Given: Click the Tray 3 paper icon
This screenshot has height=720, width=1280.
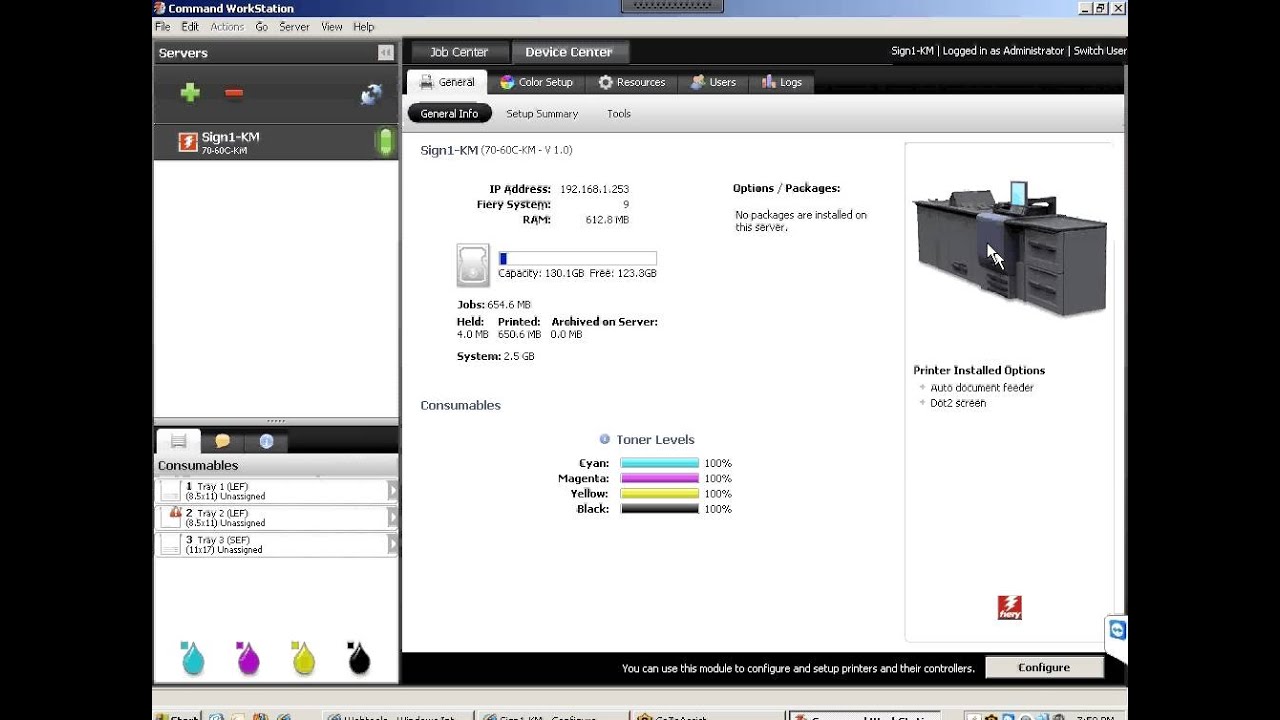Looking at the screenshot, I should [x=171, y=545].
